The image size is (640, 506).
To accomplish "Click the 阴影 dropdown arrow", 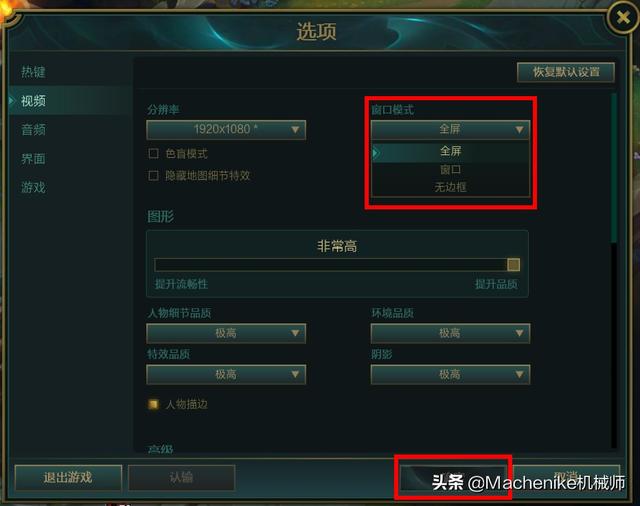I will (x=519, y=374).
